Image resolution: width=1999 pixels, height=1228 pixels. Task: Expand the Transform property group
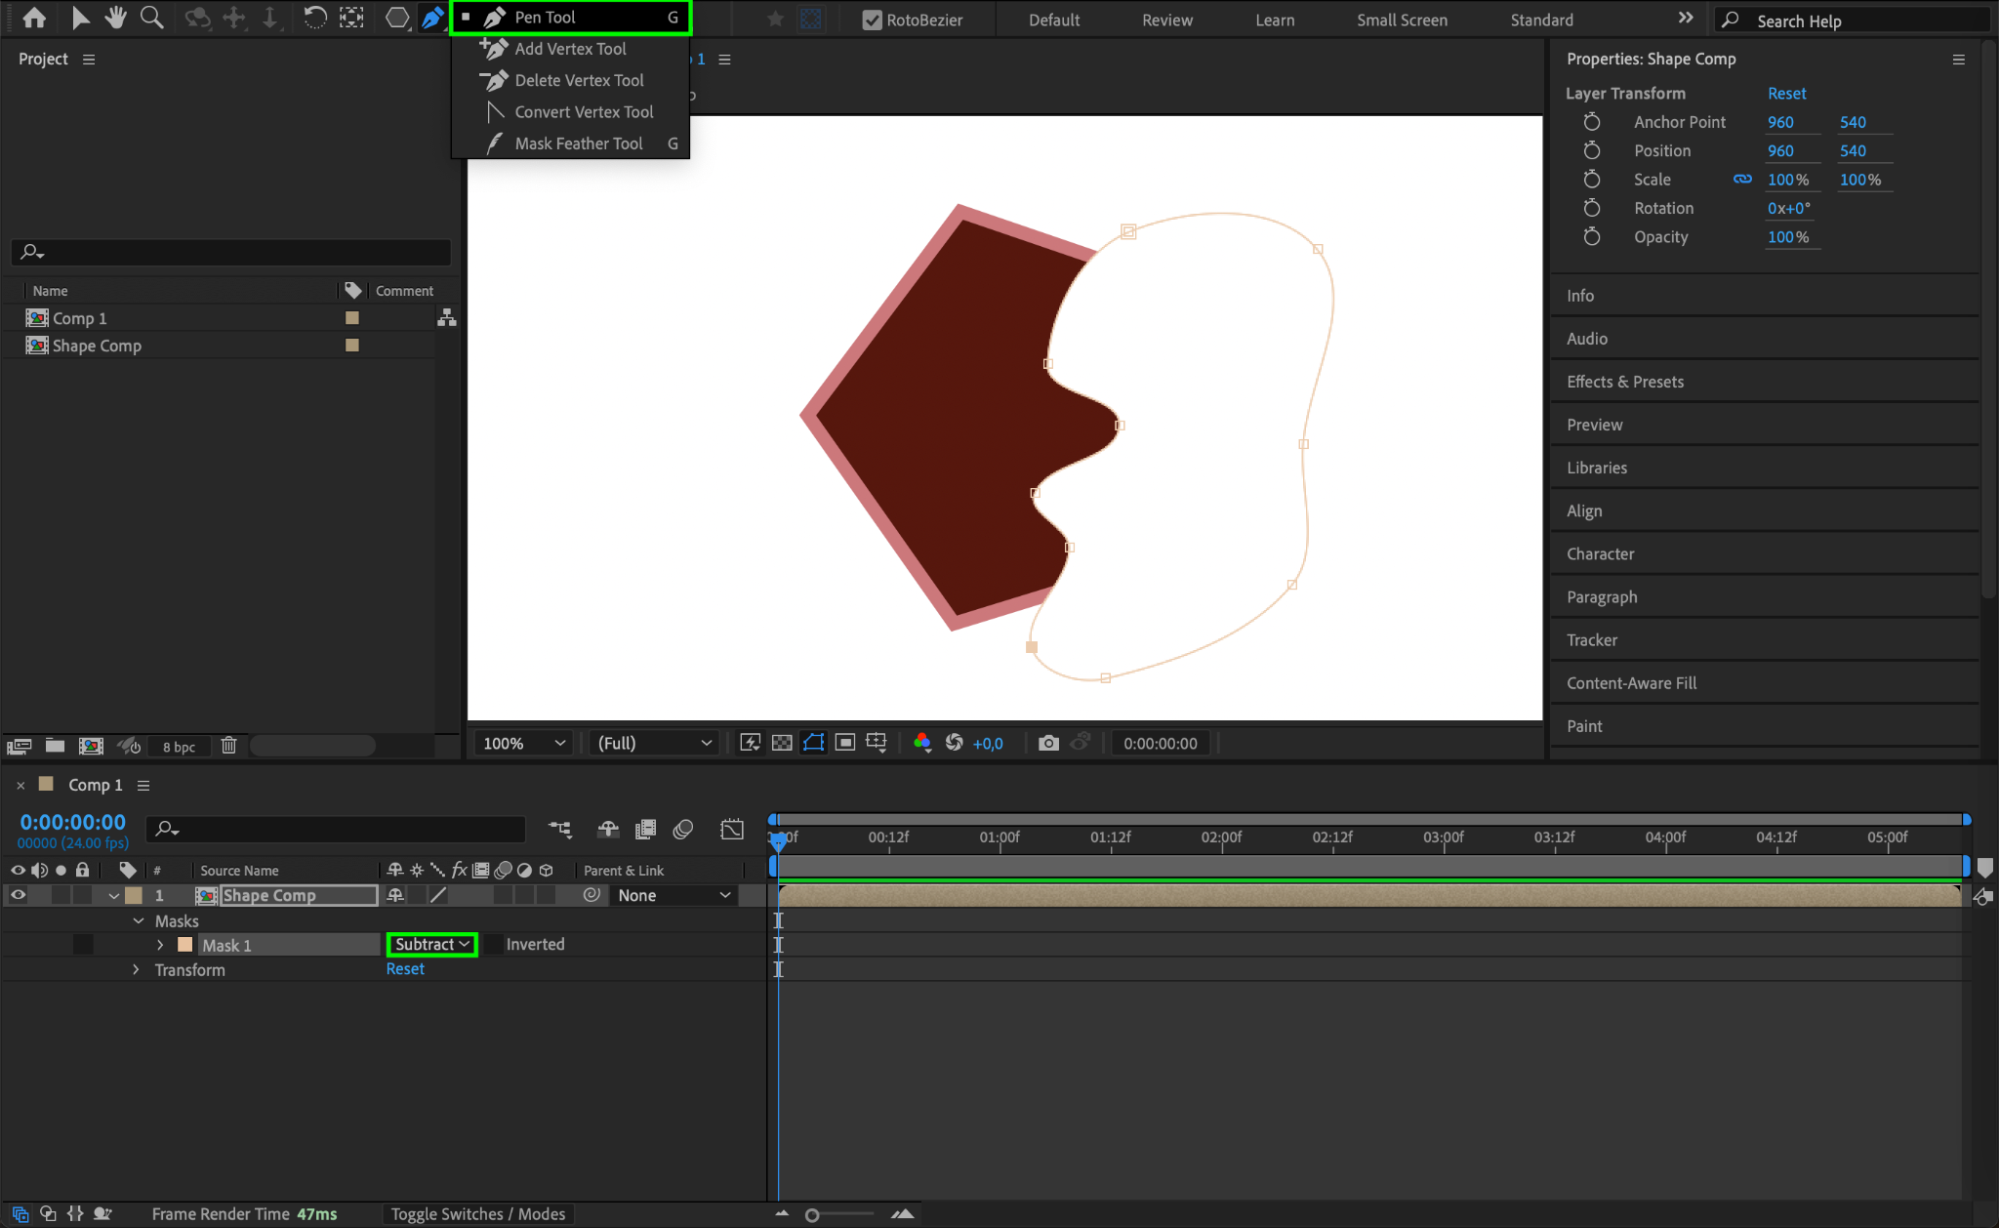[x=137, y=970]
